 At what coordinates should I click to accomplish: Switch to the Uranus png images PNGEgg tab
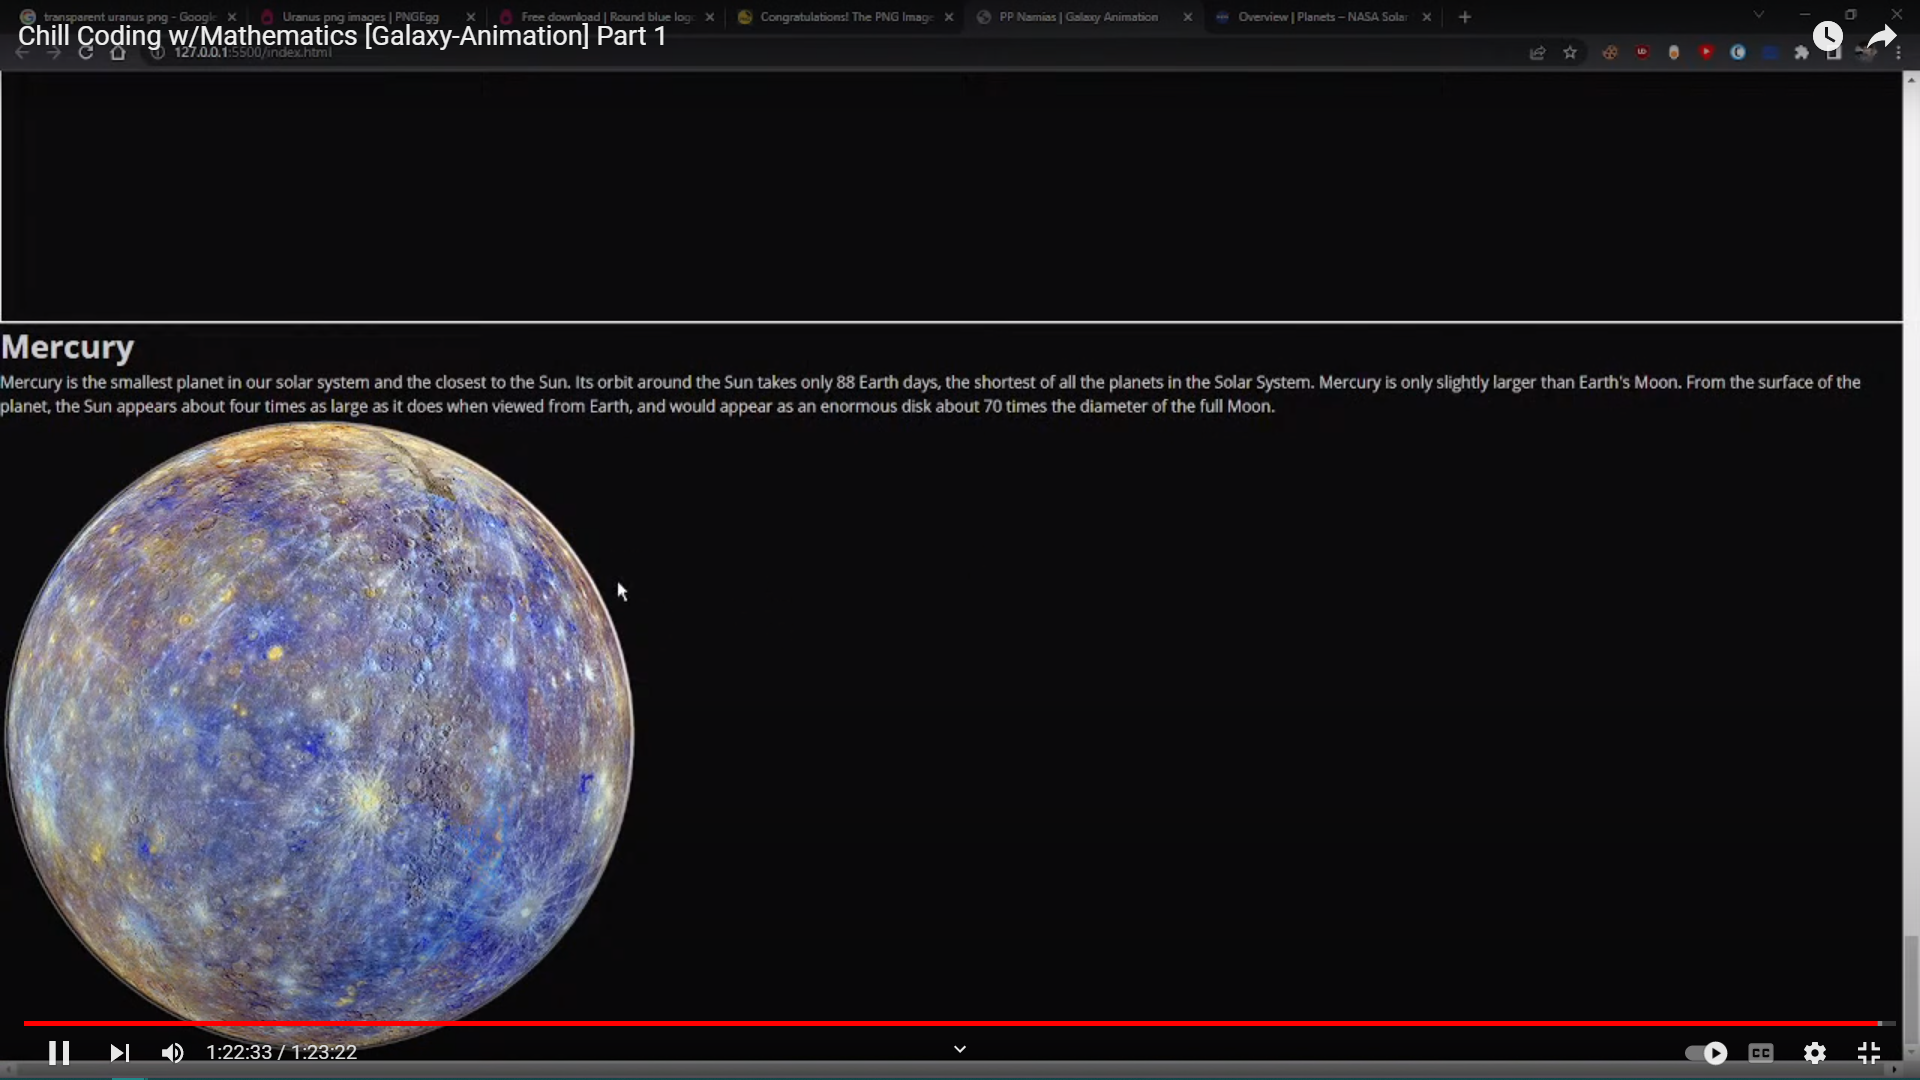360,17
